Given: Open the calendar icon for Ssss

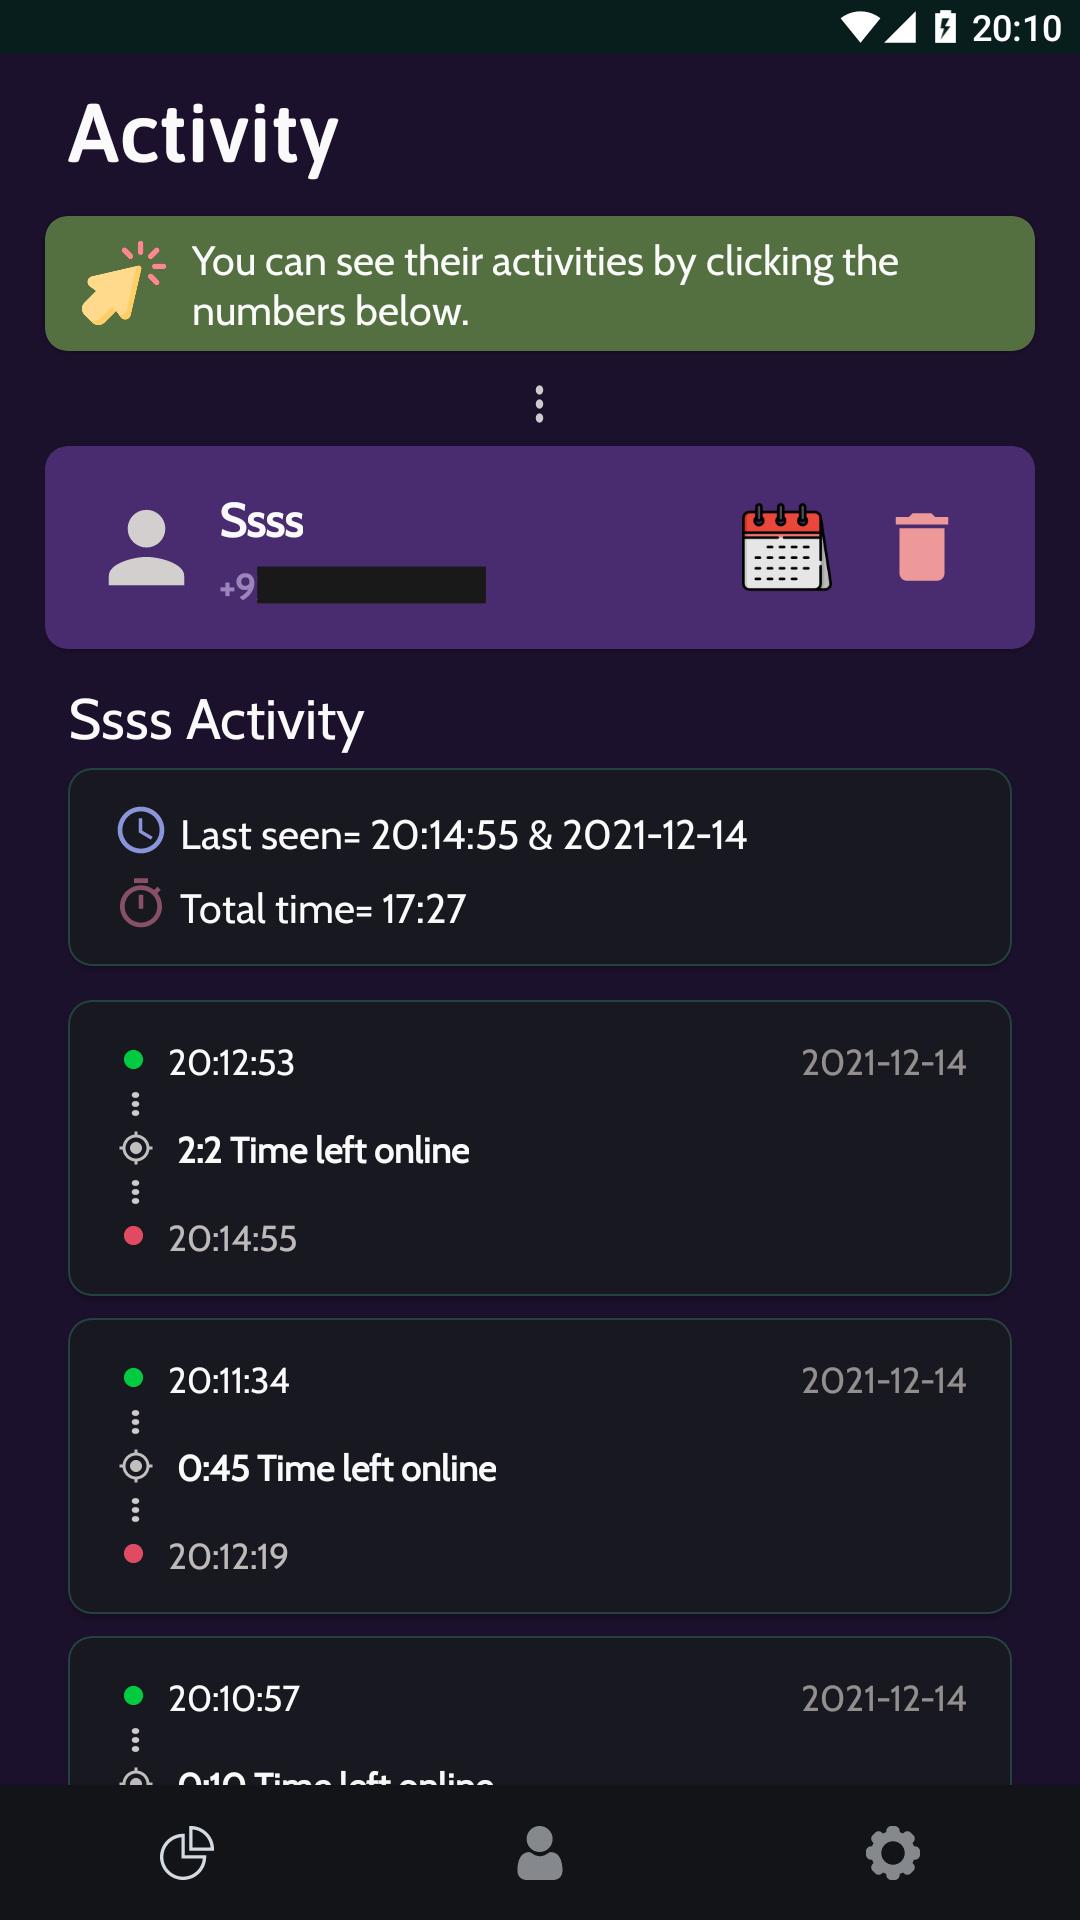Looking at the screenshot, I should click(786, 547).
